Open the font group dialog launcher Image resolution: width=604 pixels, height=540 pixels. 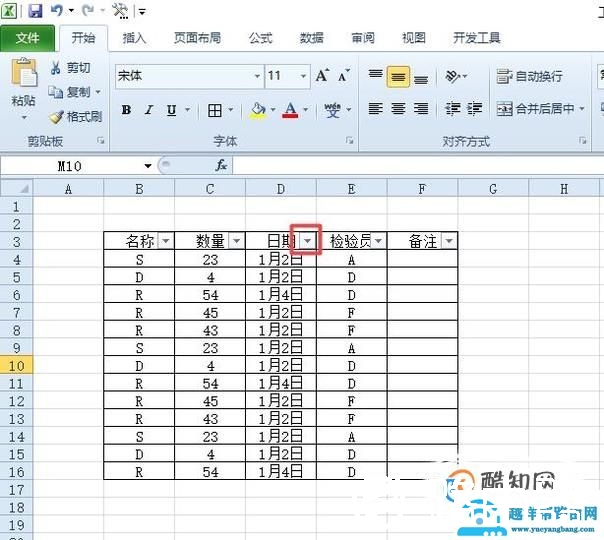[x=349, y=141]
